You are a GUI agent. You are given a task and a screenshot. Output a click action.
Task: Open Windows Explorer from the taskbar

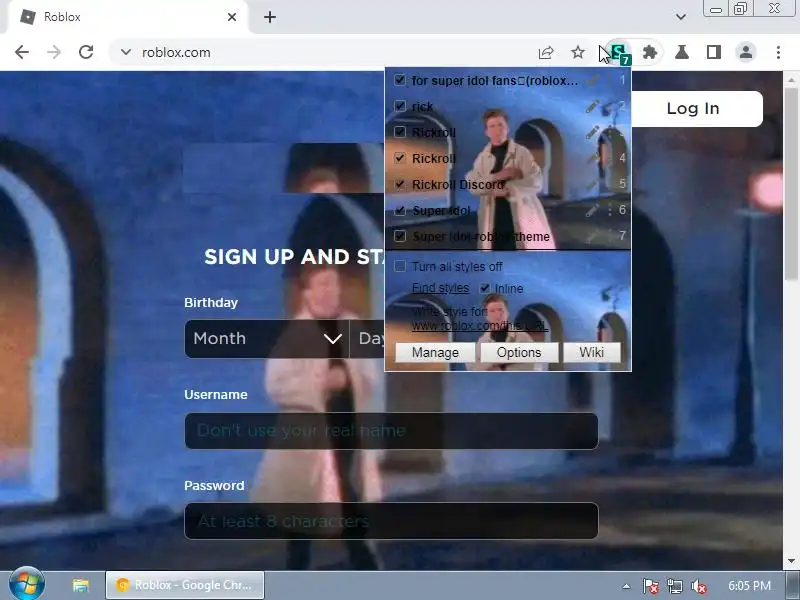click(x=81, y=585)
